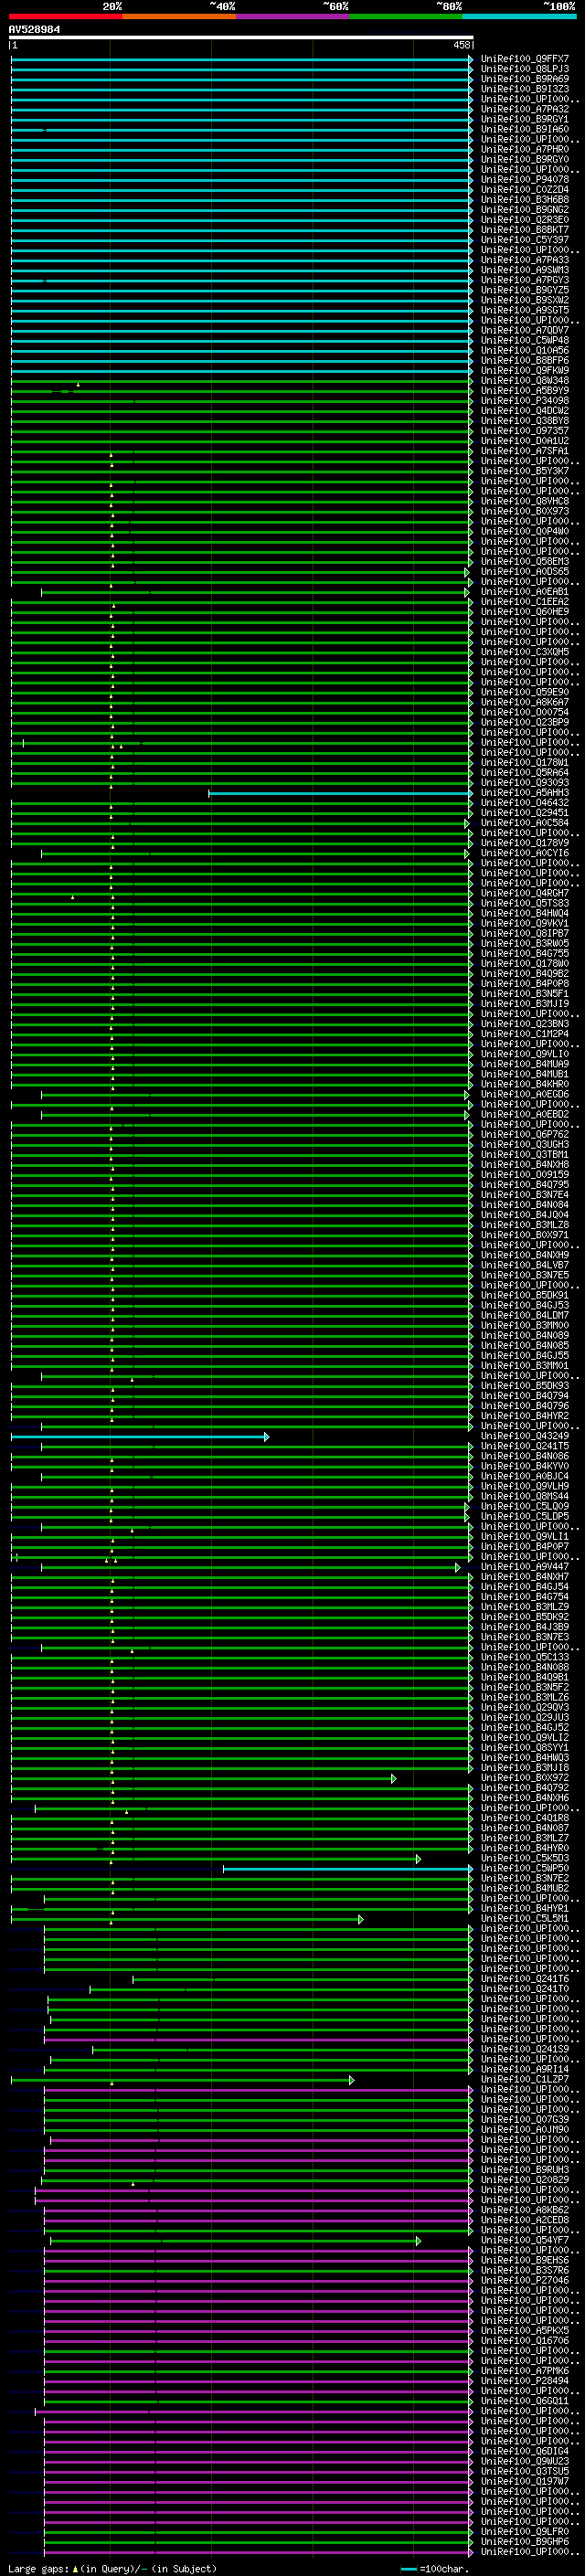This screenshot has height=2576, width=585.
Task: Click the purple ~60% identity legend bar
Action: tap(293, 17)
